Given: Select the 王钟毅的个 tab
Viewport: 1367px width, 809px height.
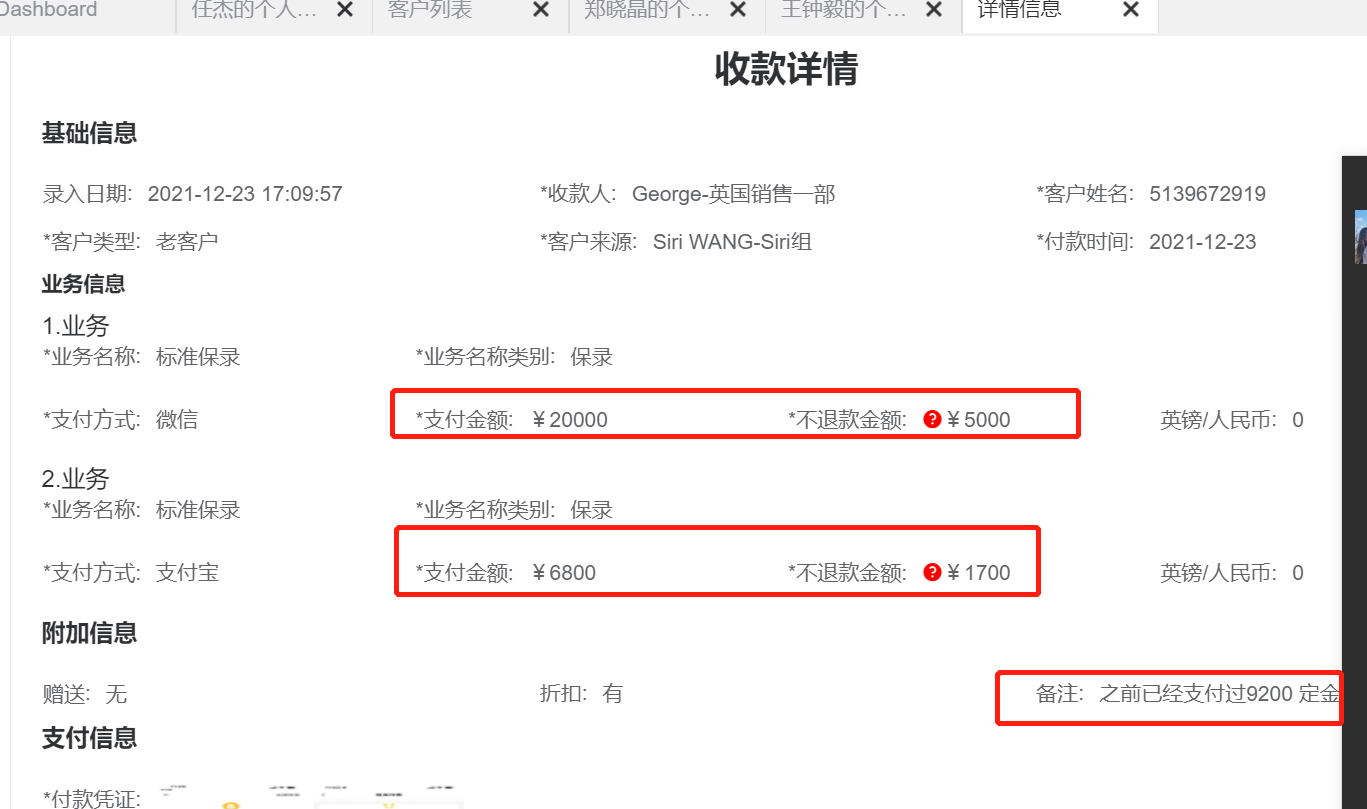Looking at the screenshot, I should tap(843, 11).
